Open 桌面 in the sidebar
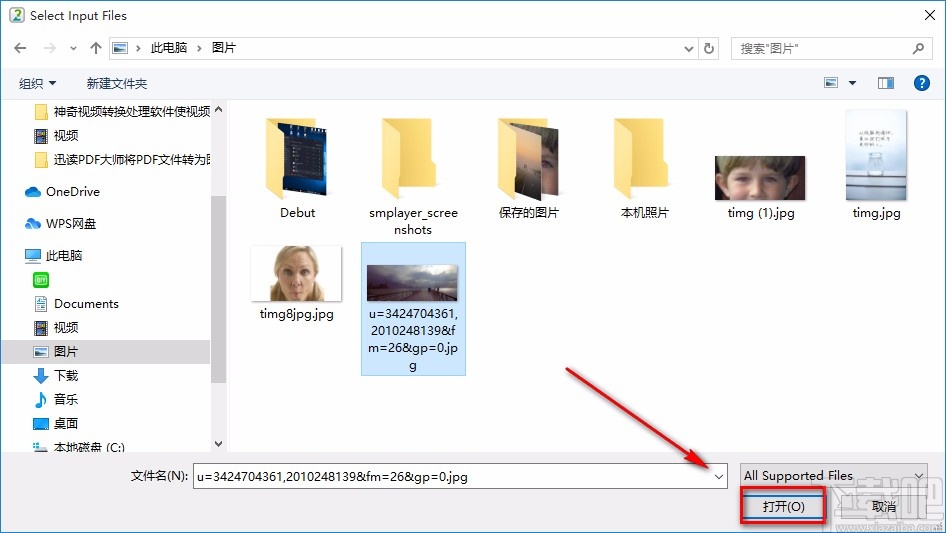 point(56,424)
